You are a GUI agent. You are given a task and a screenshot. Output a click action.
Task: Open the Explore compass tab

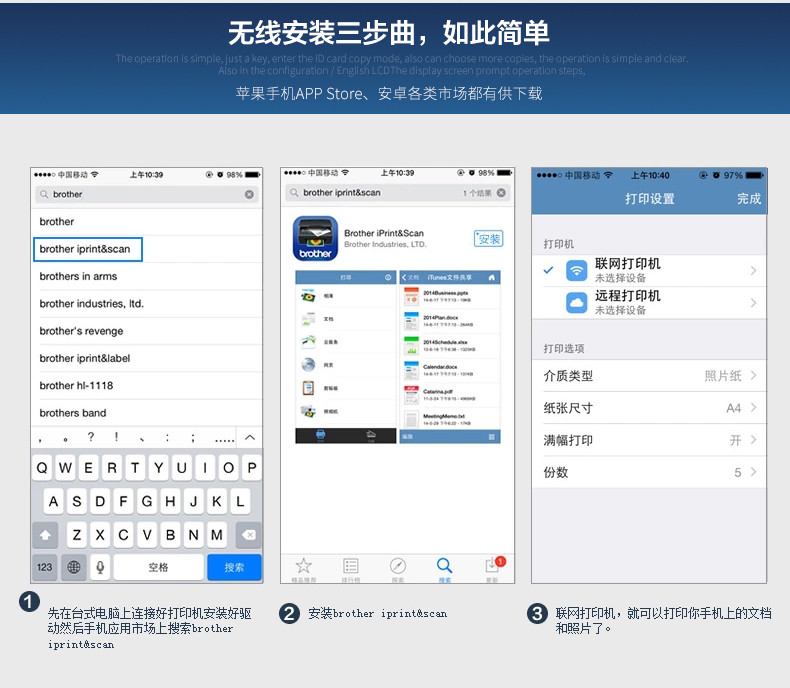(398, 570)
